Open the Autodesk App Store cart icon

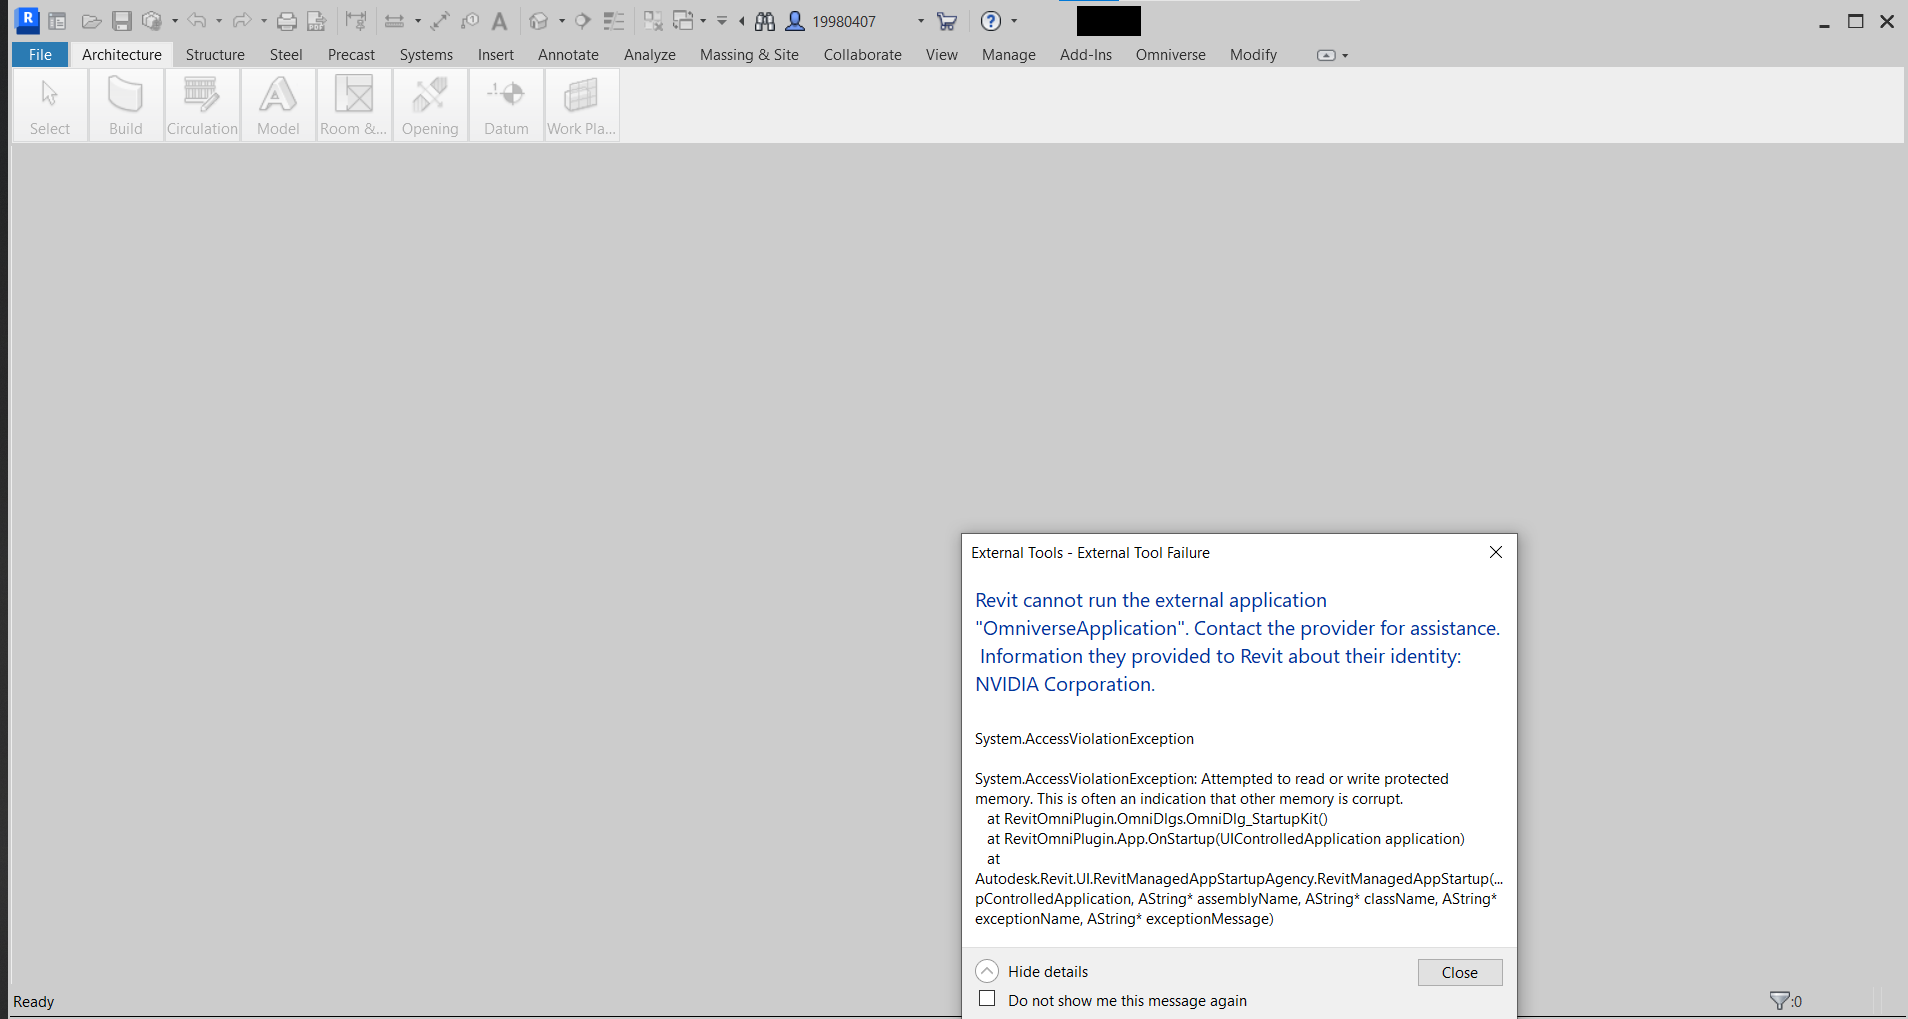pyautogui.click(x=947, y=21)
